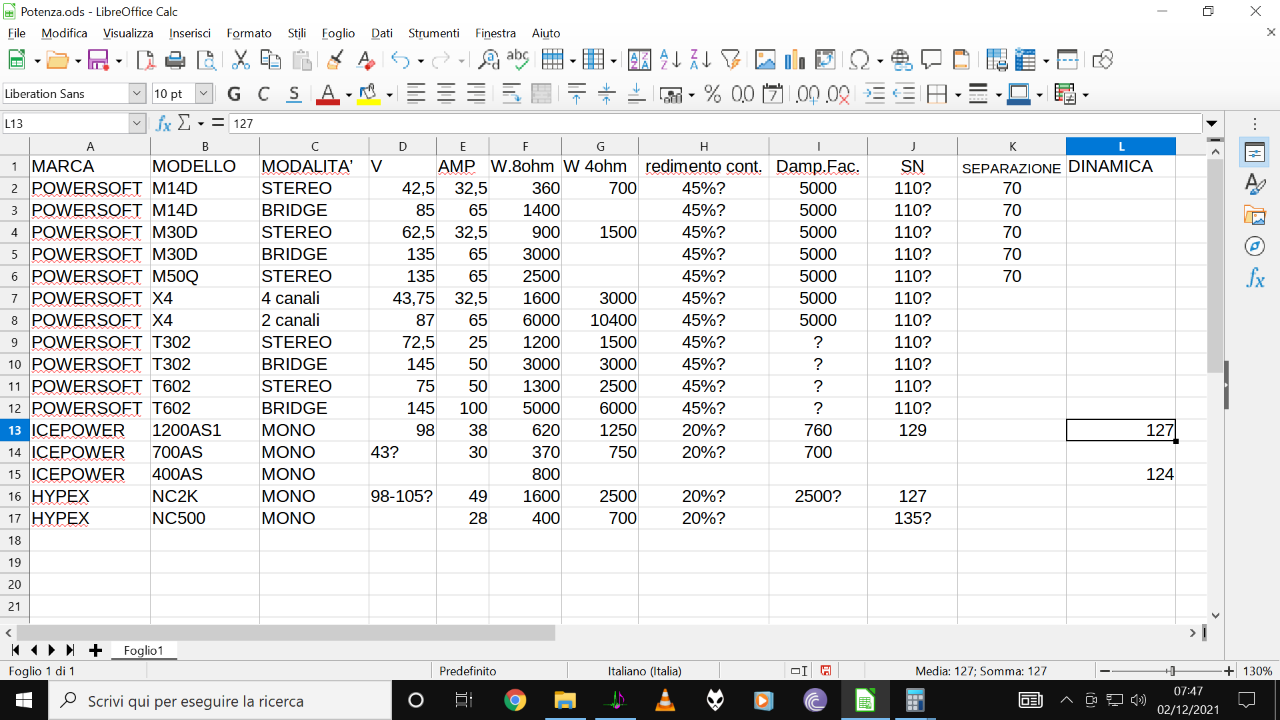This screenshot has width=1280, height=720.
Task: Click the Save document icon
Action: [x=98, y=60]
